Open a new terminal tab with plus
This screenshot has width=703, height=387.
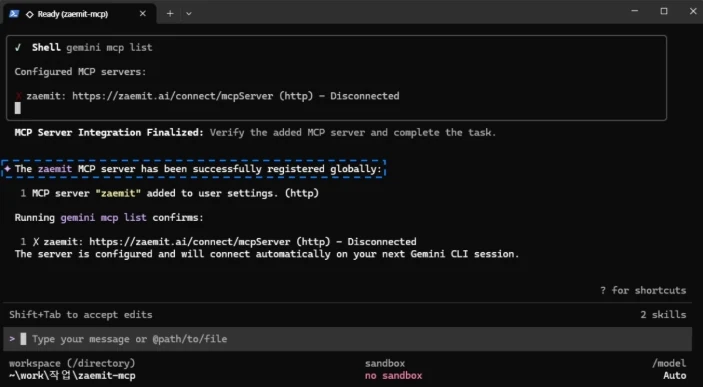(x=170, y=13)
